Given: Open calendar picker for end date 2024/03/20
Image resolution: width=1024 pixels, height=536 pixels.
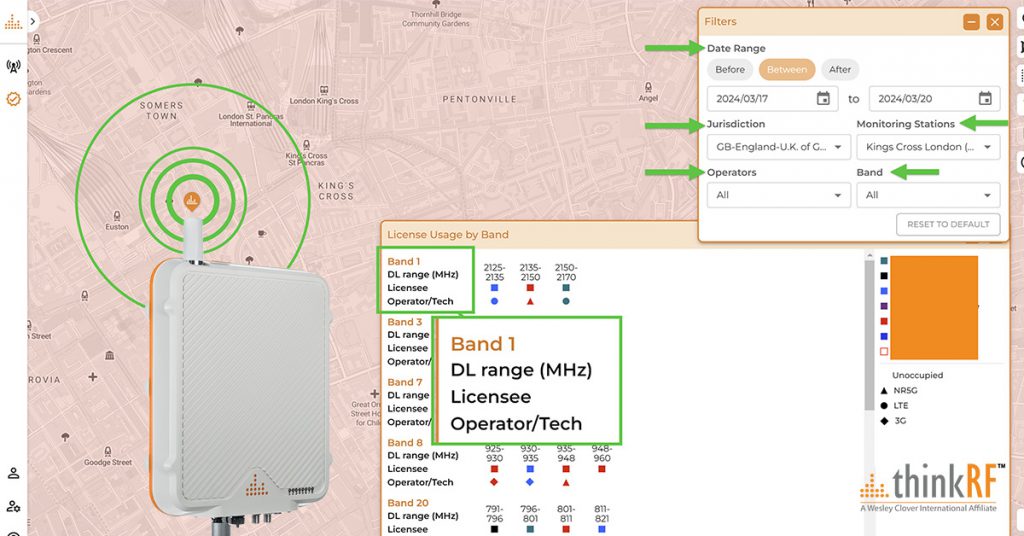Looking at the screenshot, I should pos(985,98).
